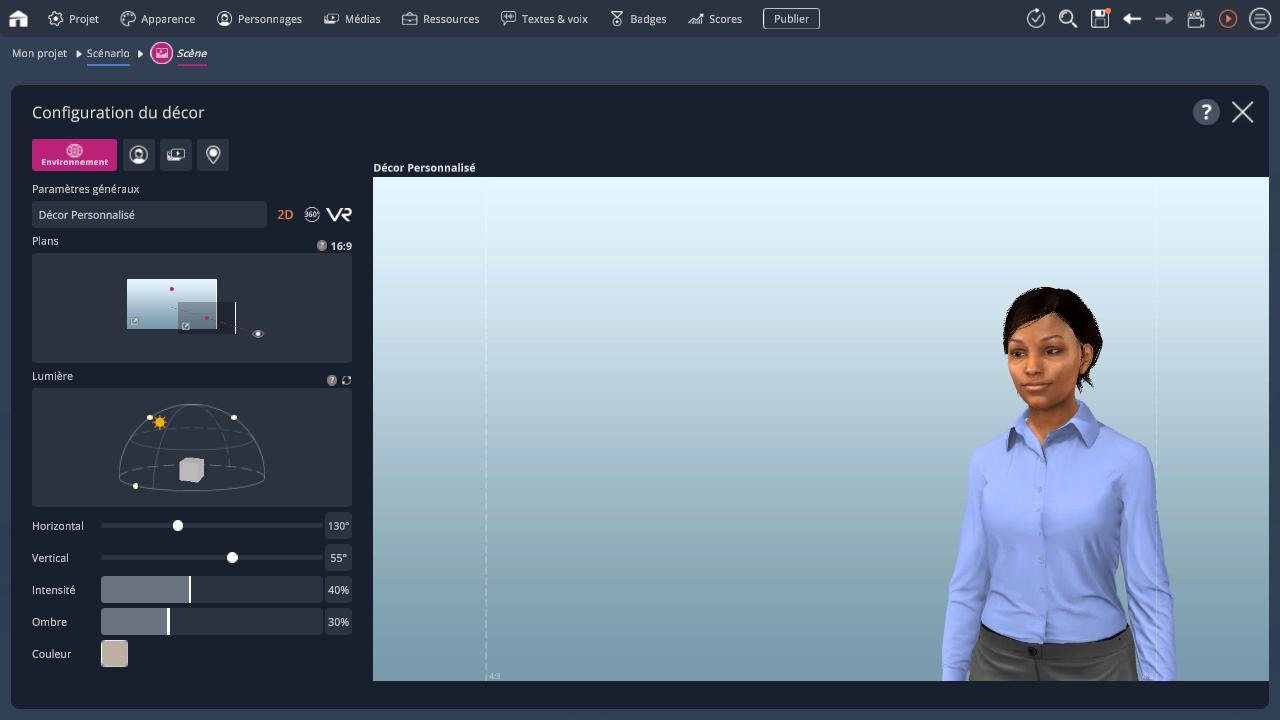Go to Mon projet breadcrumb
This screenshot has width=1280, height=720.
tap(39, 53)
